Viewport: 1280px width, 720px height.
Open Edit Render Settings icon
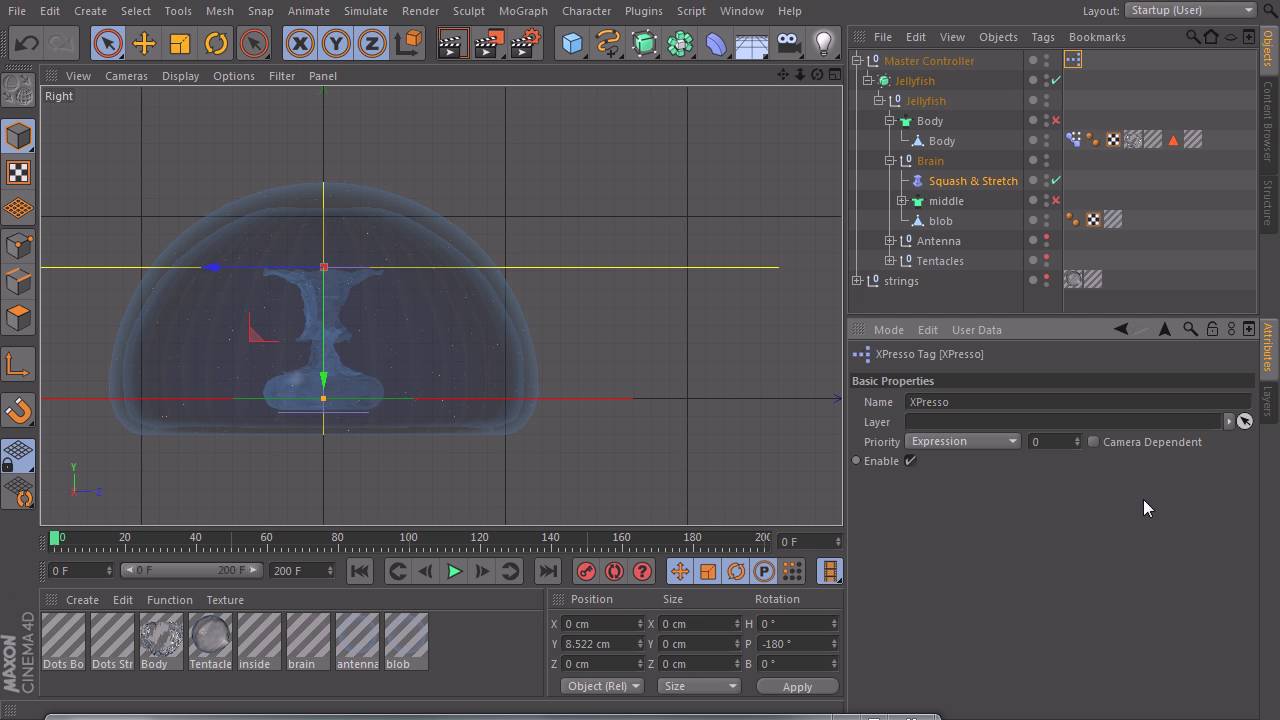click(526, 43)
